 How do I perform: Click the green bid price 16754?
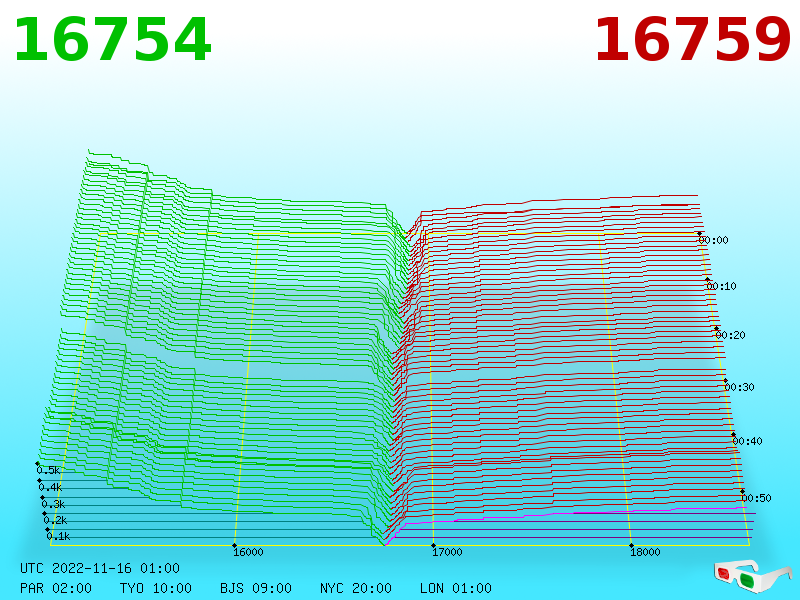pyautogui.click(x=113, y=40)
